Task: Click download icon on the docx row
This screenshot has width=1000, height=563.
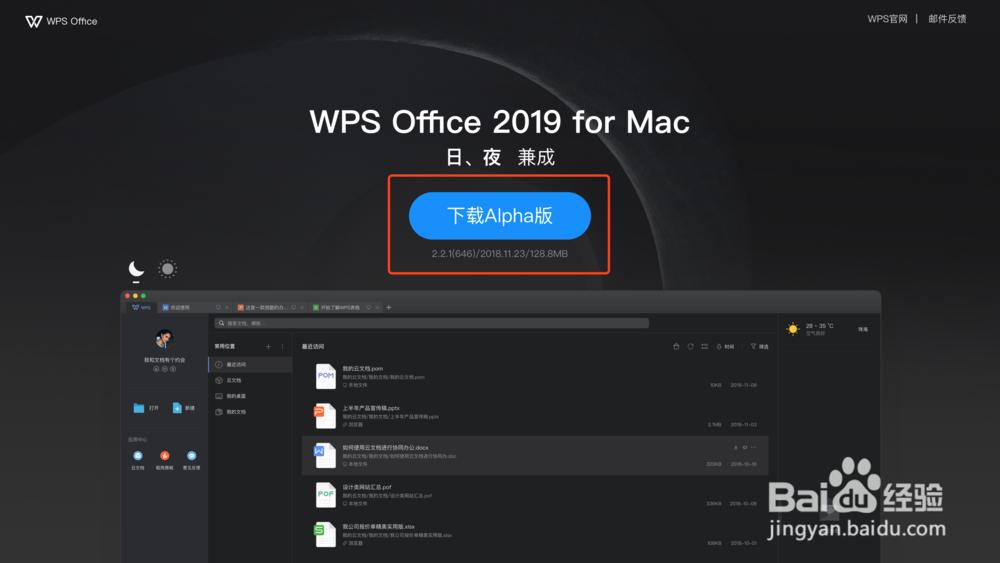Action: point(735,448)
